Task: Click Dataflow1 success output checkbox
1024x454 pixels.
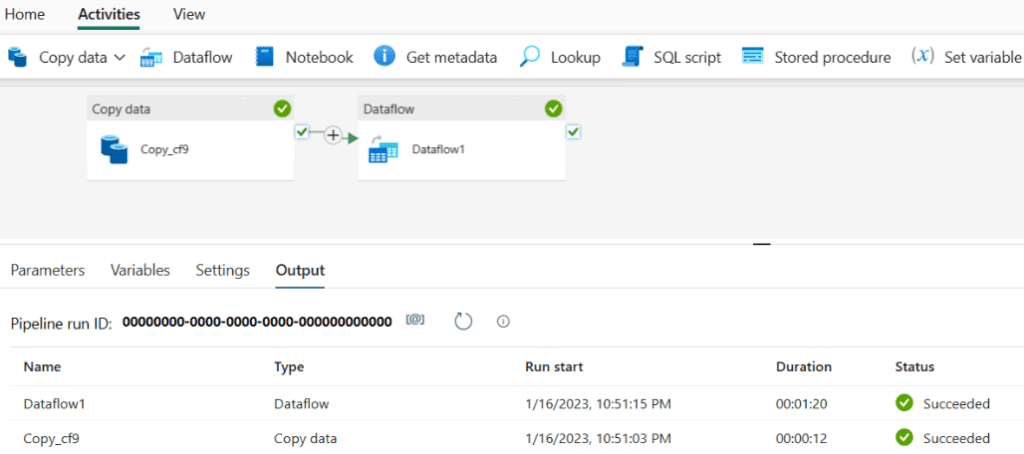Action: (573, 133)
